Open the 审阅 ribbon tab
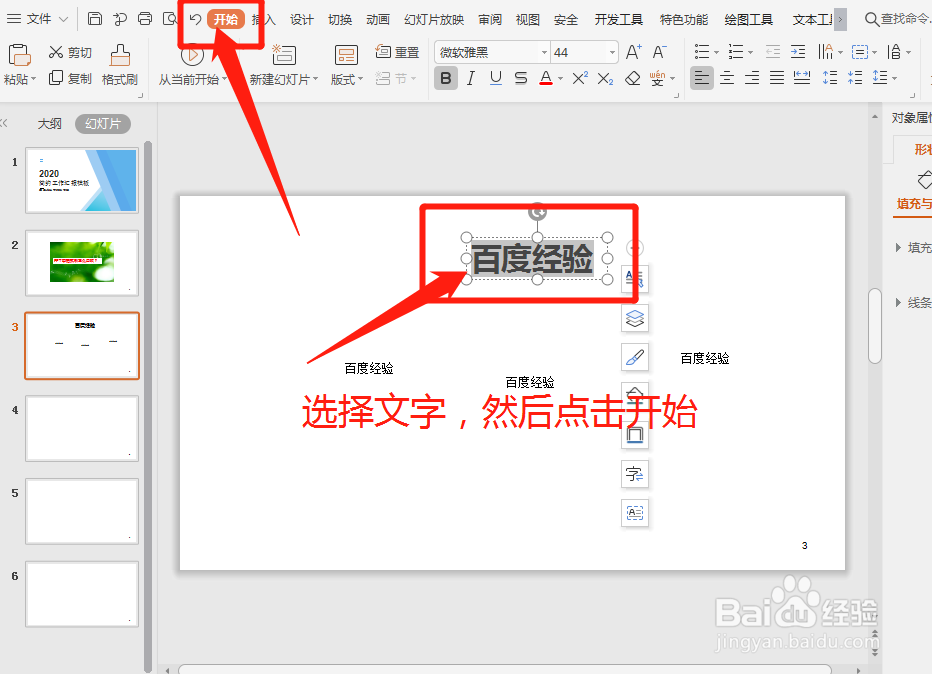This screenshot has width=932, height=674. point(490,20)
